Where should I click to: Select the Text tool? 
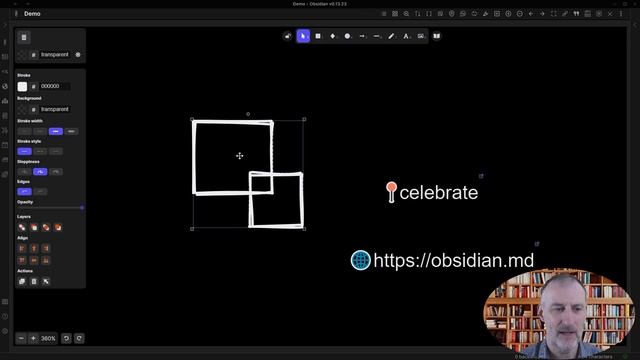[406, 36]
